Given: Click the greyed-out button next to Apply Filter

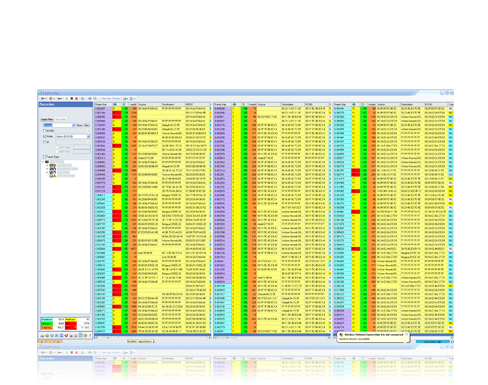Looking at the screenshot, I should tap(60, 119).
